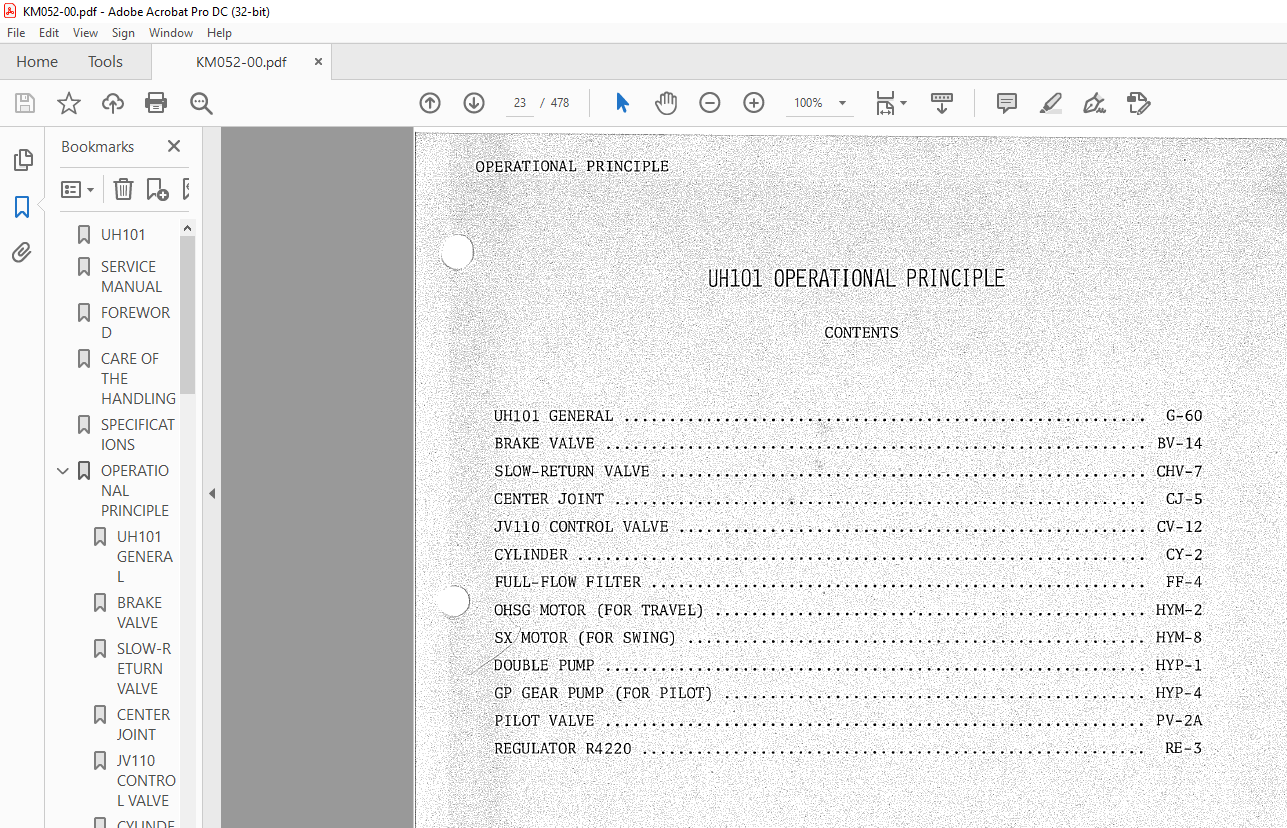The height and width of the screenshot is (828, 1287).
Task: Choose the Selection arrow tool
Action: 622,103
